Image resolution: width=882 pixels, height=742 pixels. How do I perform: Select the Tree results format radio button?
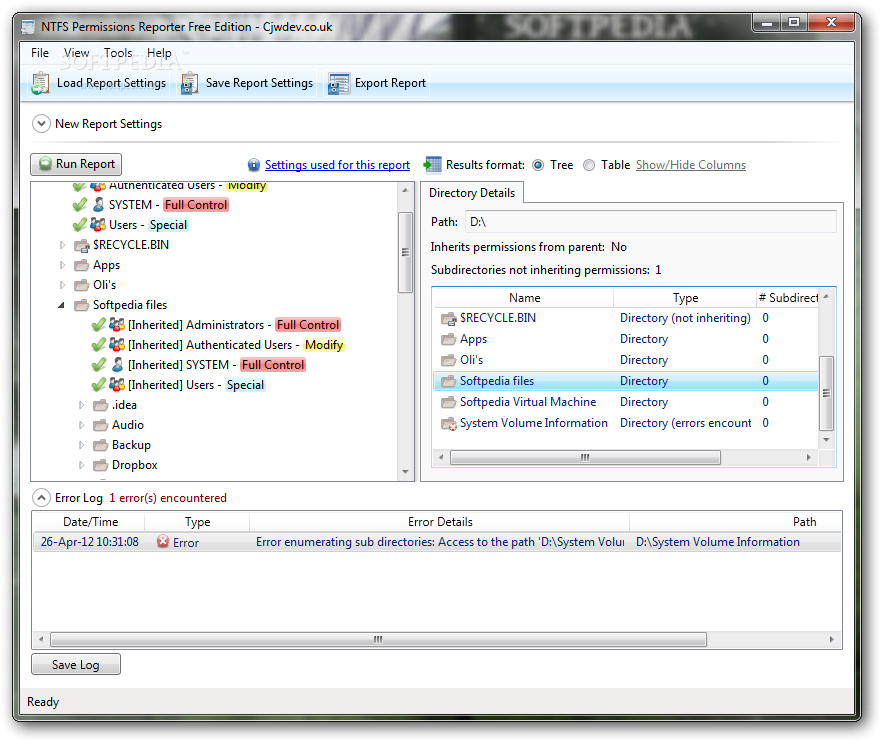coord(538,165)
